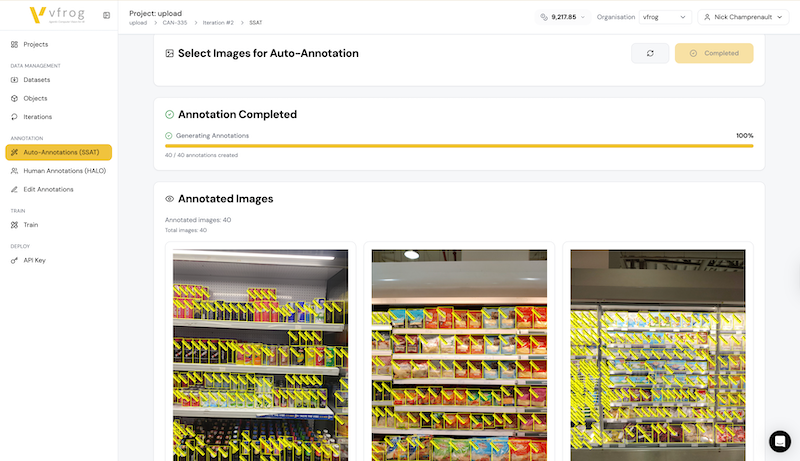Click the annotation progress bar

coord(459,146)
